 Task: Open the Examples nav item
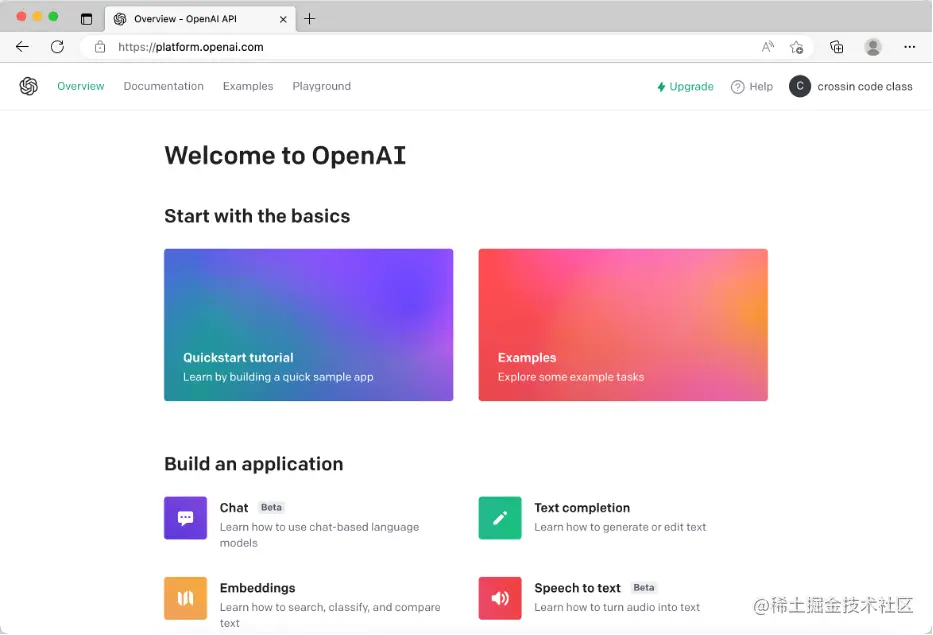pos(248,86)
